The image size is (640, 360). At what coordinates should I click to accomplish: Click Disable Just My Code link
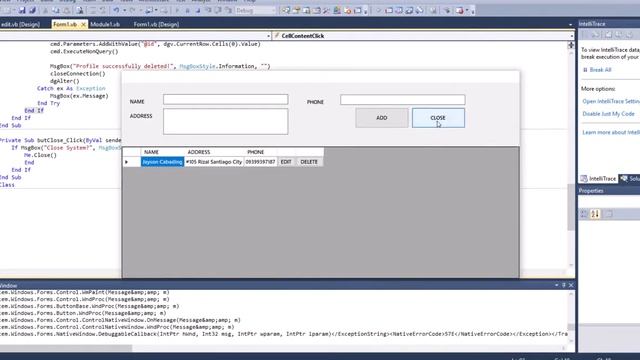[x=608, y=114]
